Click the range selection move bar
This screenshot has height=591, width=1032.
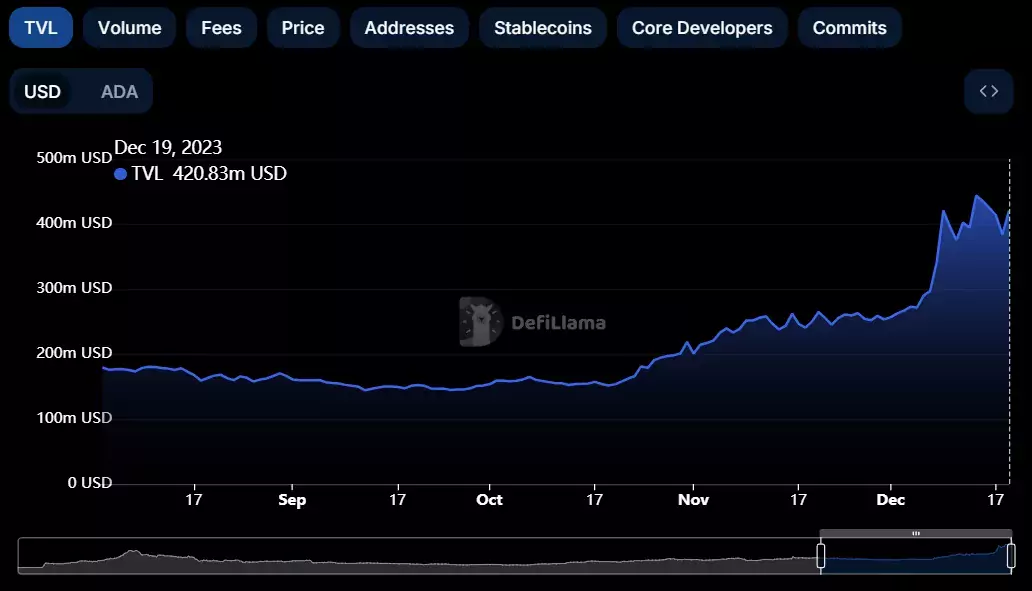pos(916,533)
